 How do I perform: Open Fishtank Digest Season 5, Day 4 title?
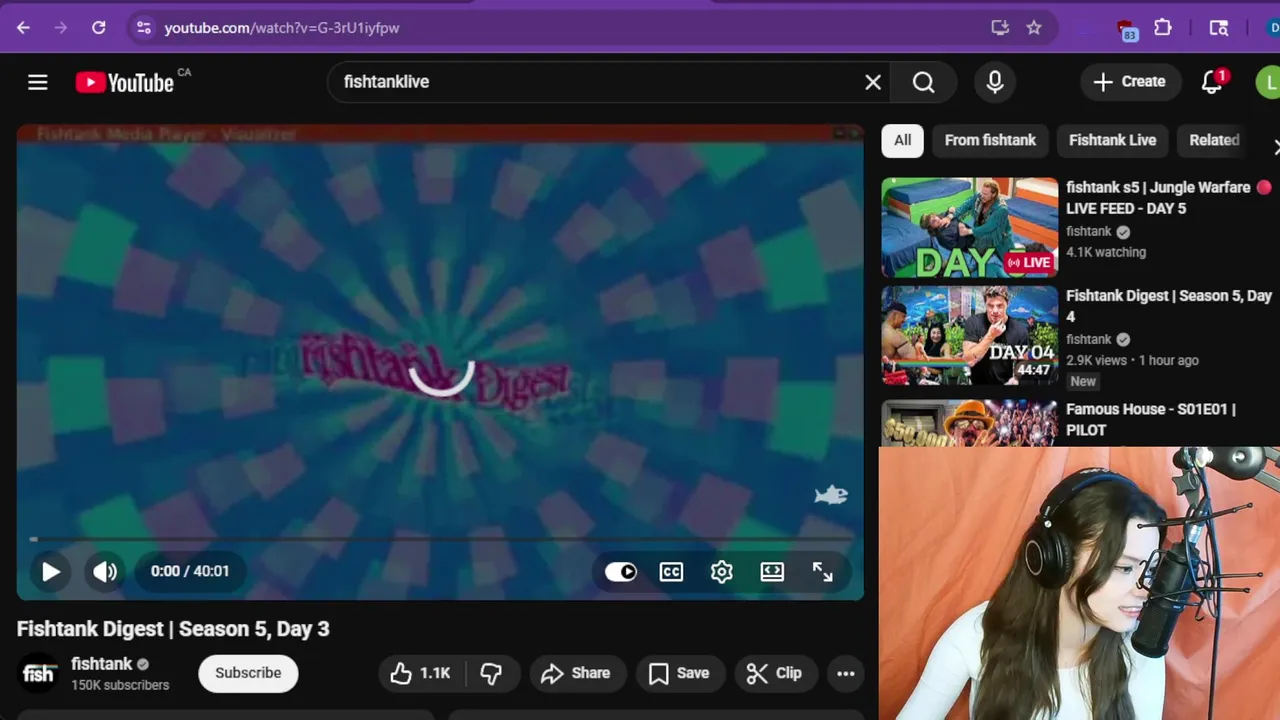1168,306
